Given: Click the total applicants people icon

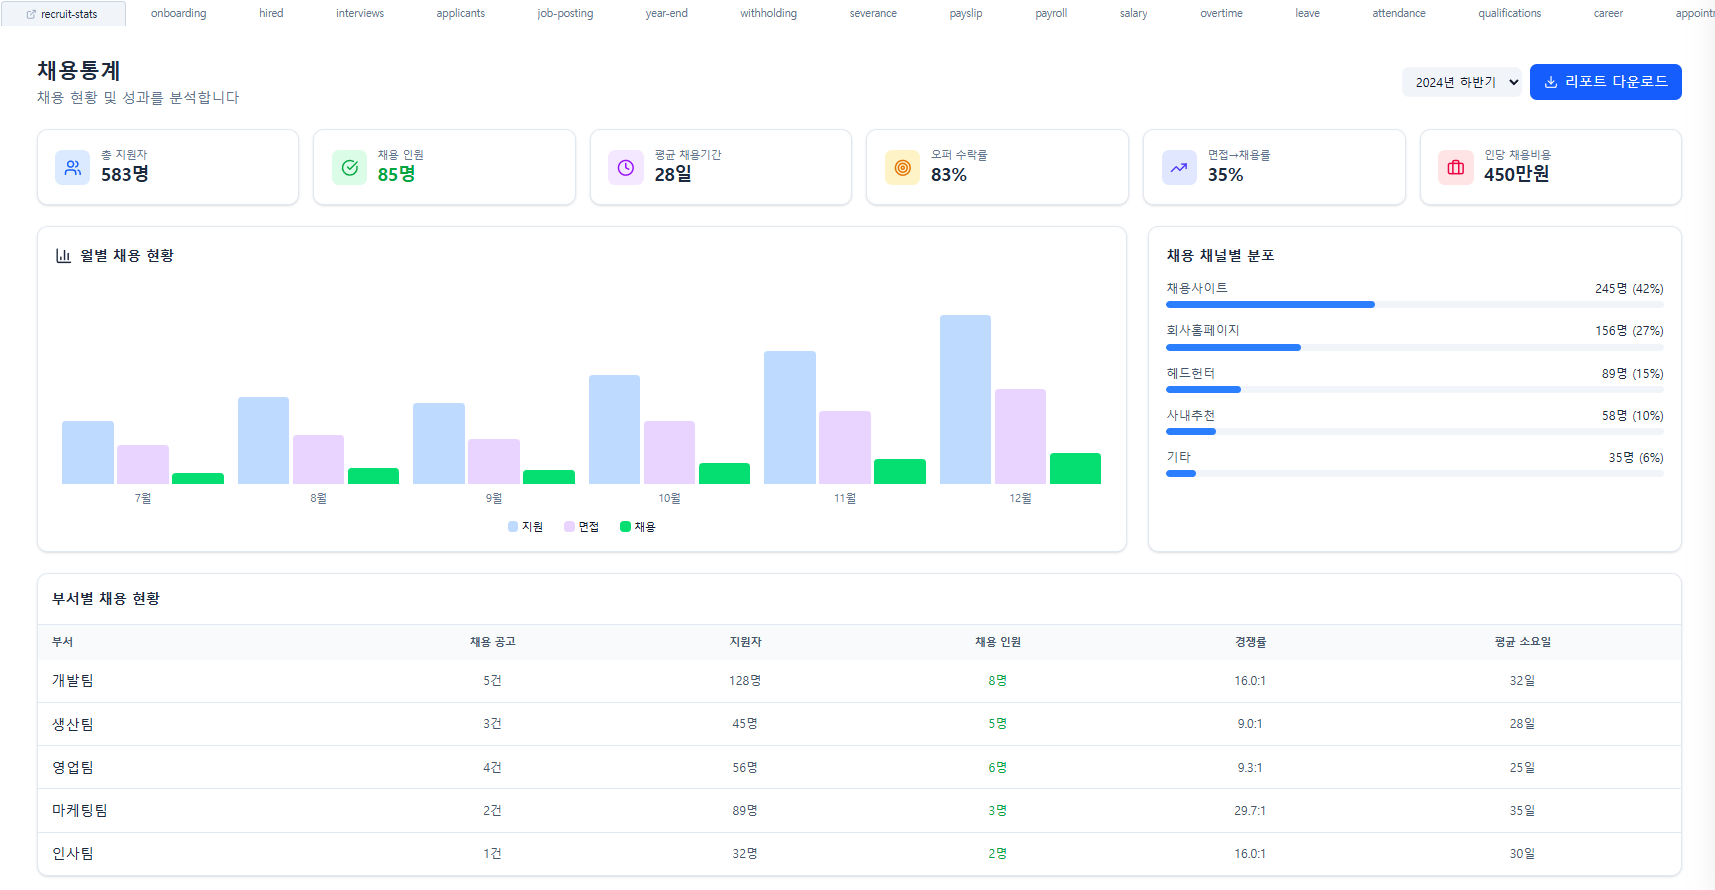Looking at the screenshot, I should point(72,168).
